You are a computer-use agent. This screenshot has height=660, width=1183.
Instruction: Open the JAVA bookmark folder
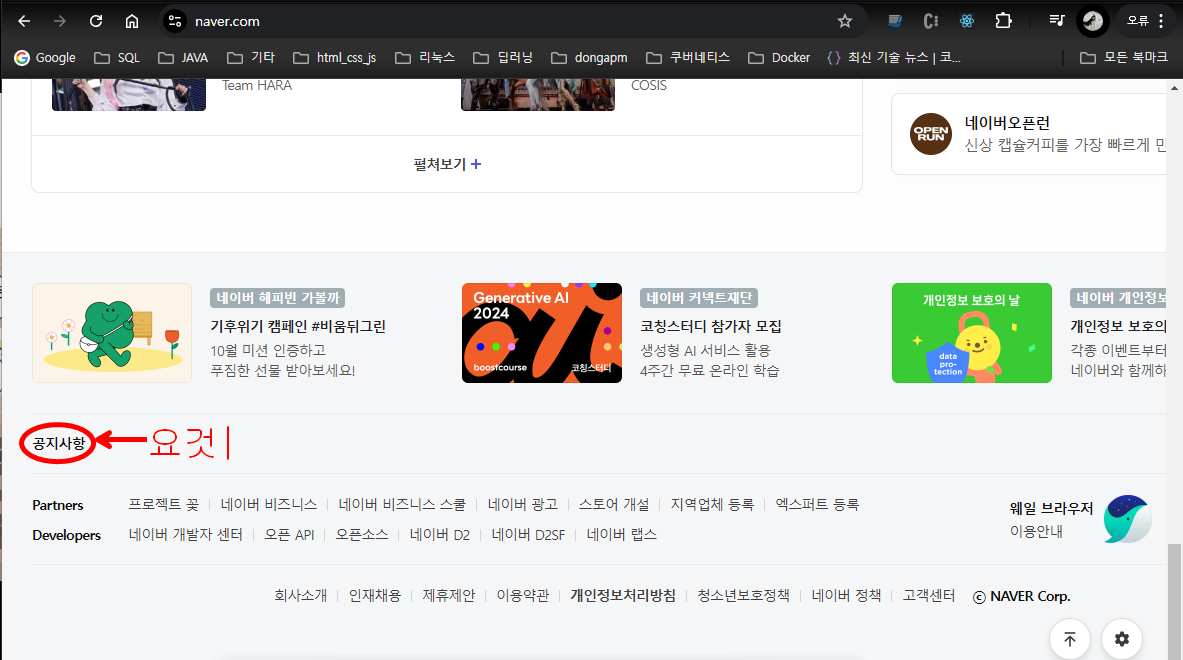(x=183, y=57)
